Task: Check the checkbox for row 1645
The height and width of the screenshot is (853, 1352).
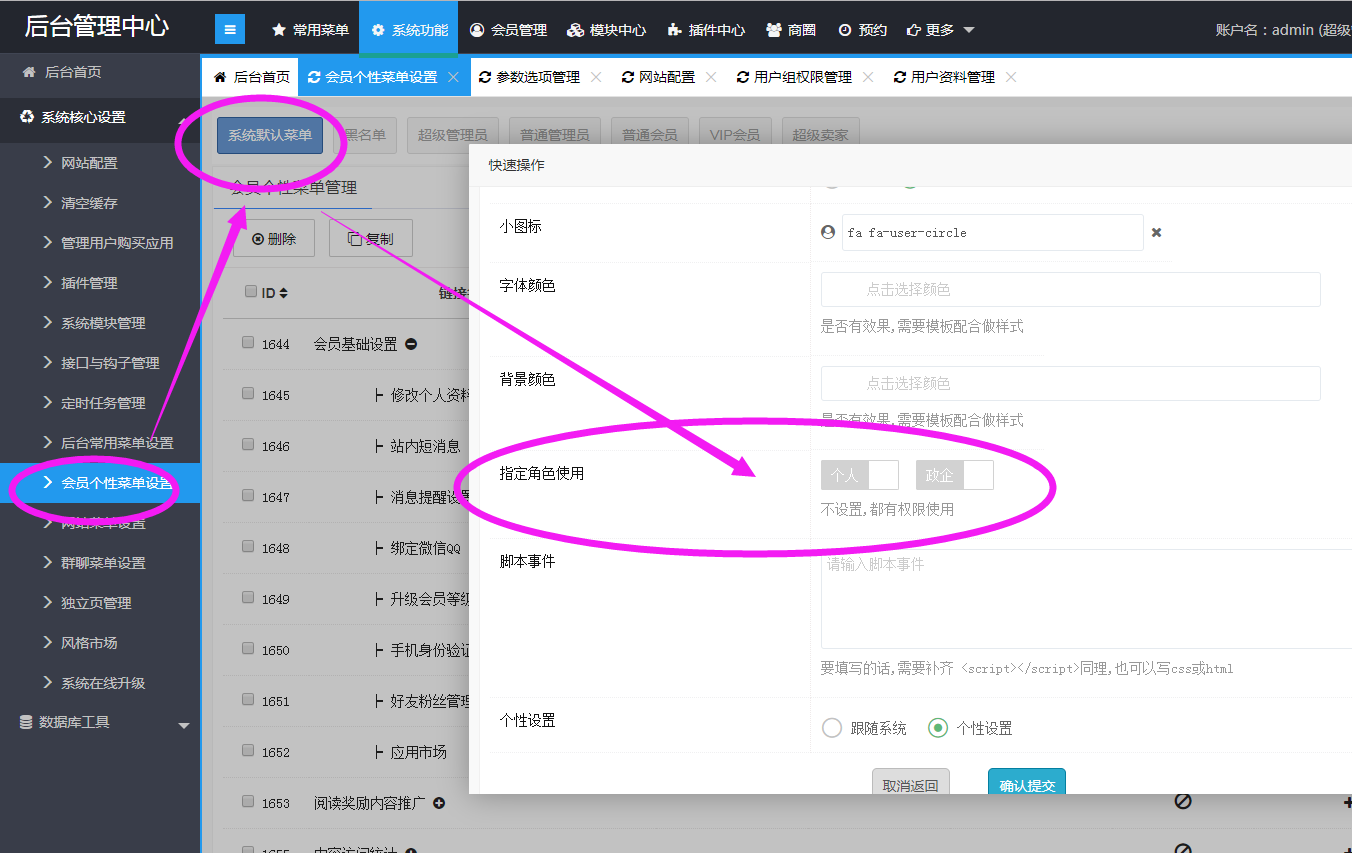Action: coord(248,394)
